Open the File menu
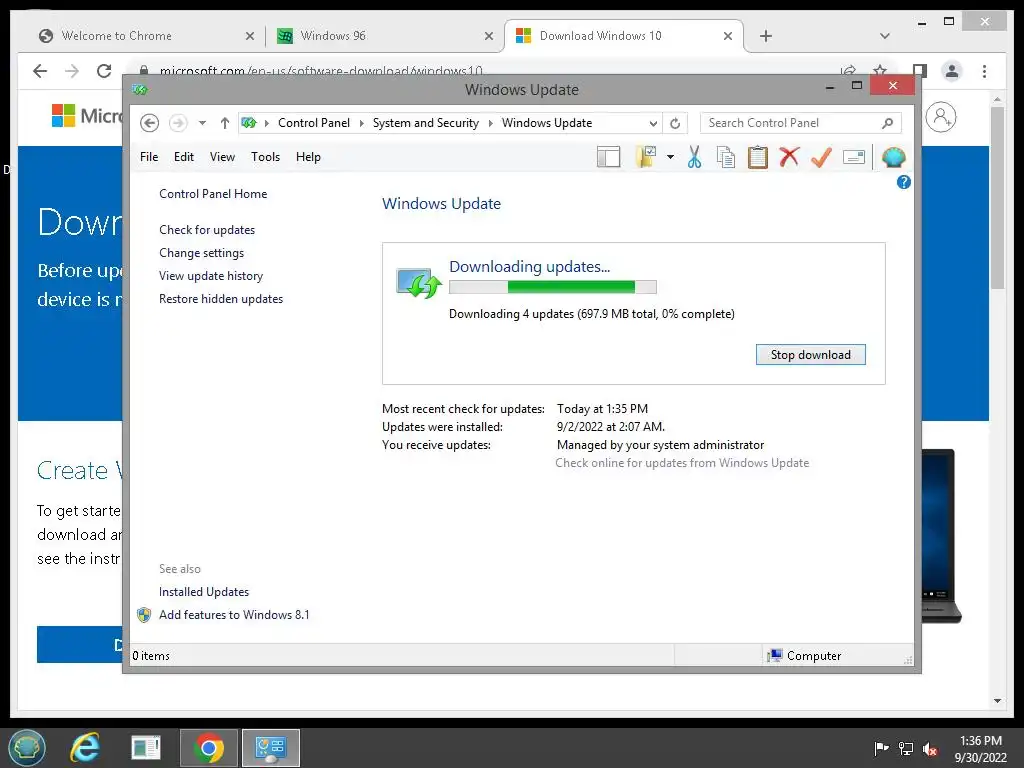This screenshot has height=768, width=1024. [x=149, y=157]
